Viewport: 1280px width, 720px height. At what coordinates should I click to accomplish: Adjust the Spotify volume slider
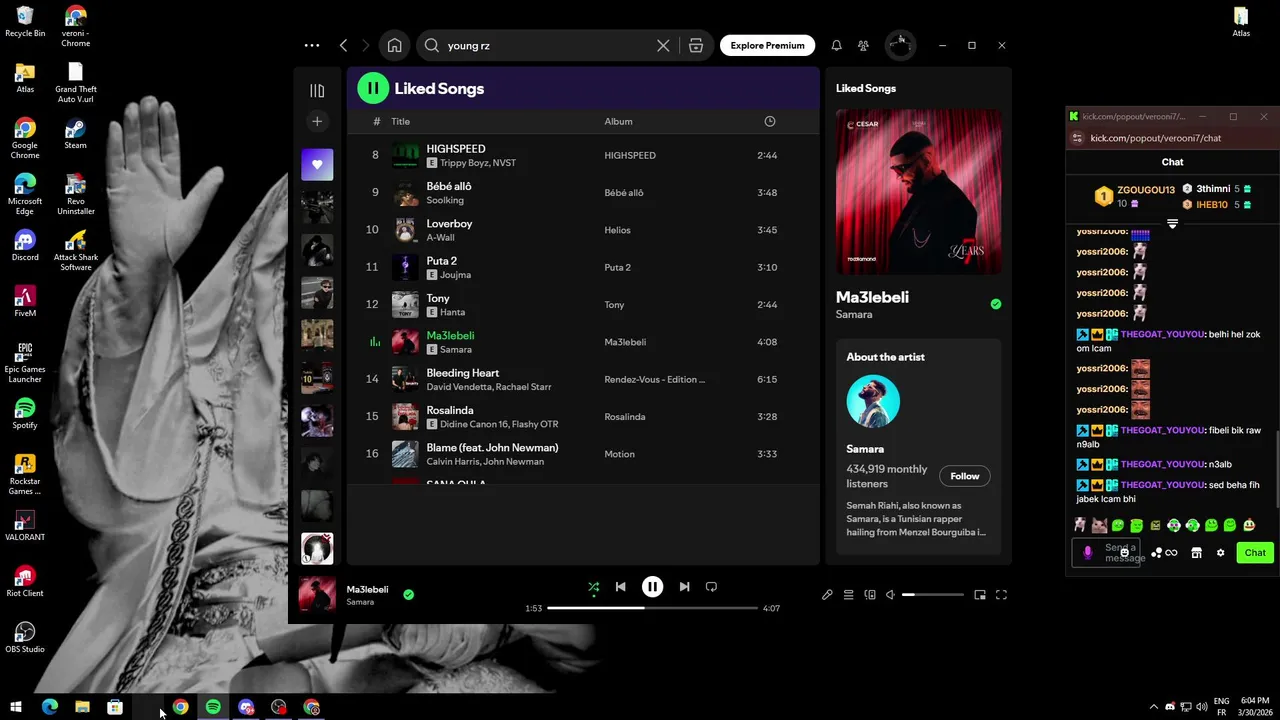pyautogui.click(x=933, y=595)
